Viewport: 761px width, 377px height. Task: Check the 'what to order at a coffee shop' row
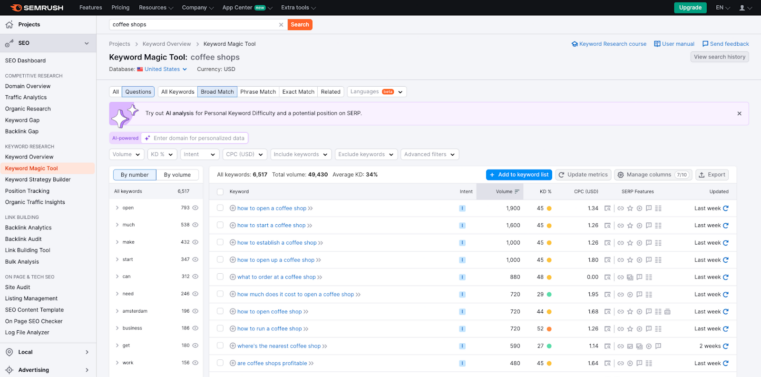click(220, 277)
